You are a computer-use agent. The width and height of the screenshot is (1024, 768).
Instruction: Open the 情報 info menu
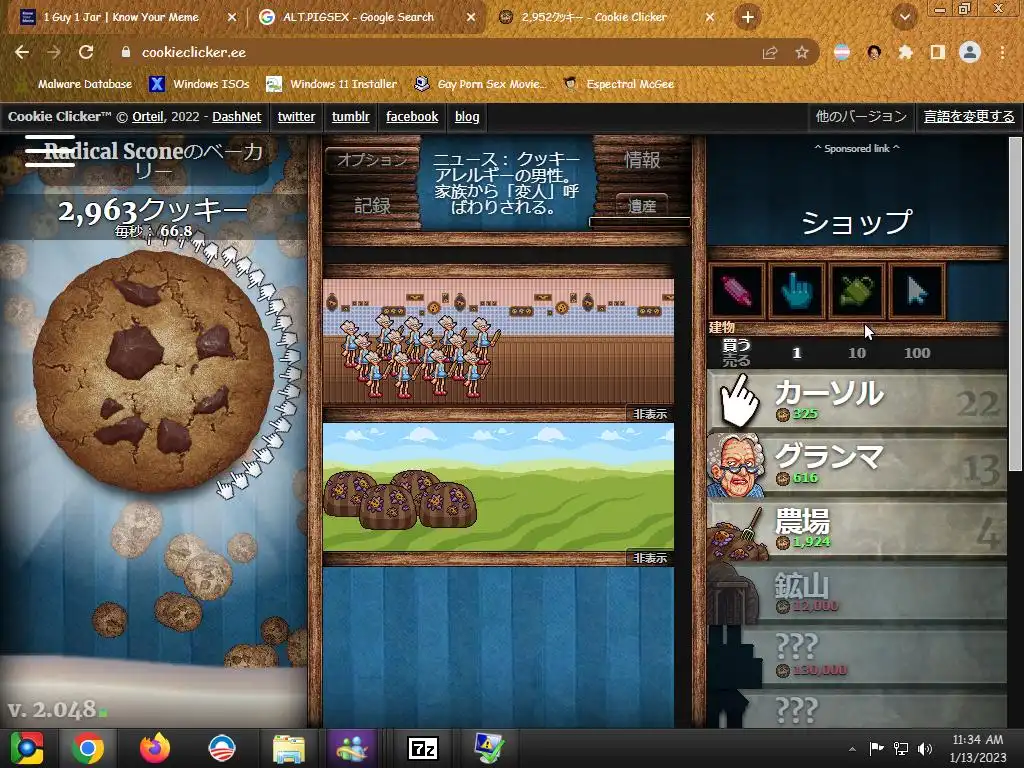tap(642, 160)
